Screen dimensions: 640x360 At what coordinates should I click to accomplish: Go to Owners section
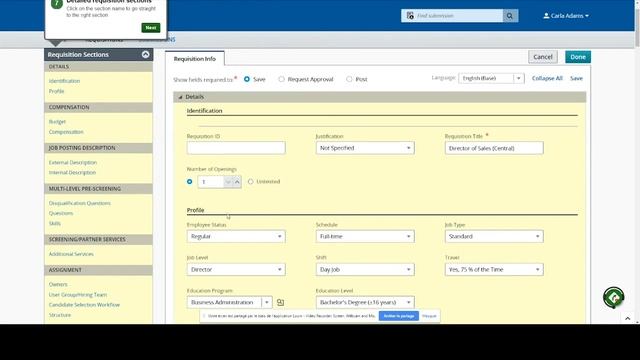pos(58,284)
